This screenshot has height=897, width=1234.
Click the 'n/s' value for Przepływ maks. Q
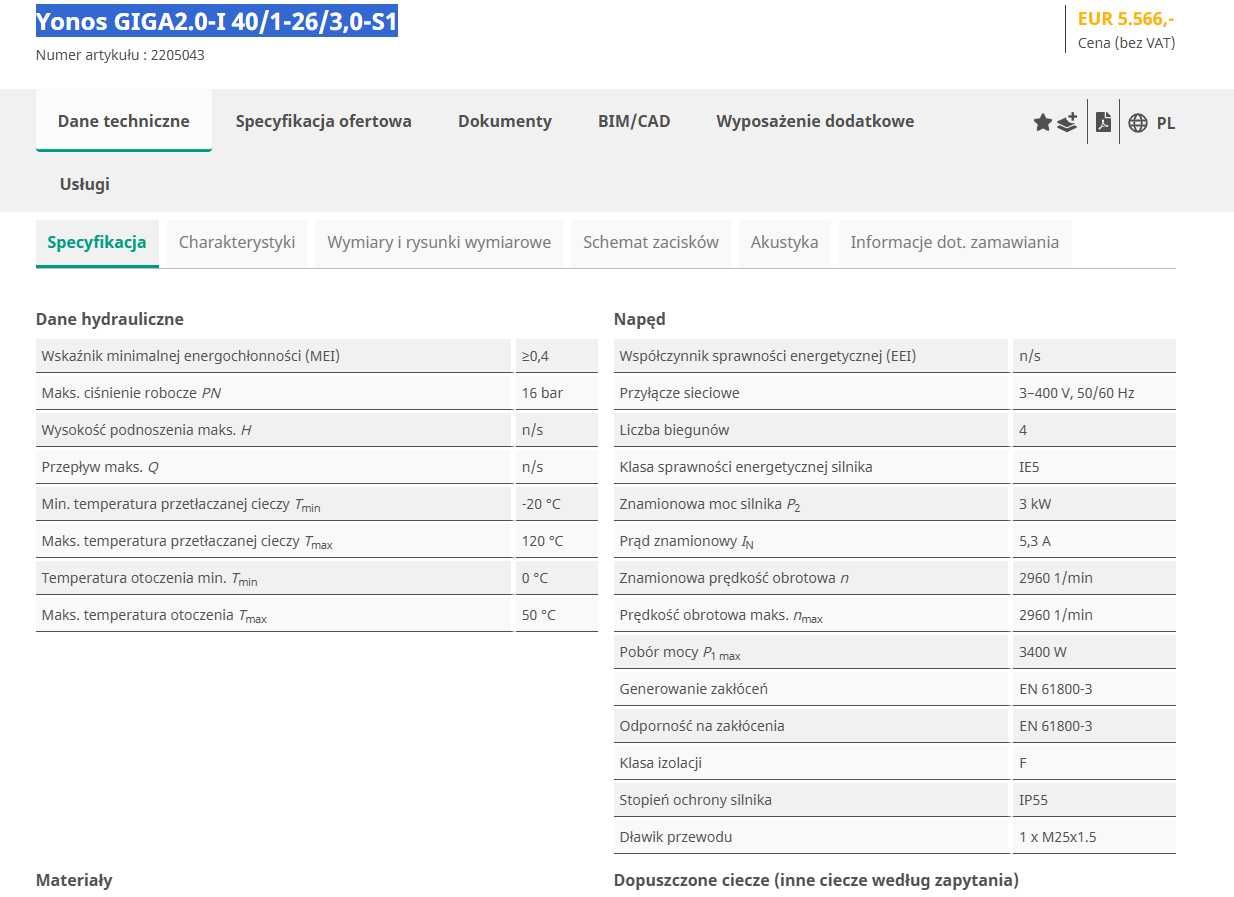(x=532, y=467)
